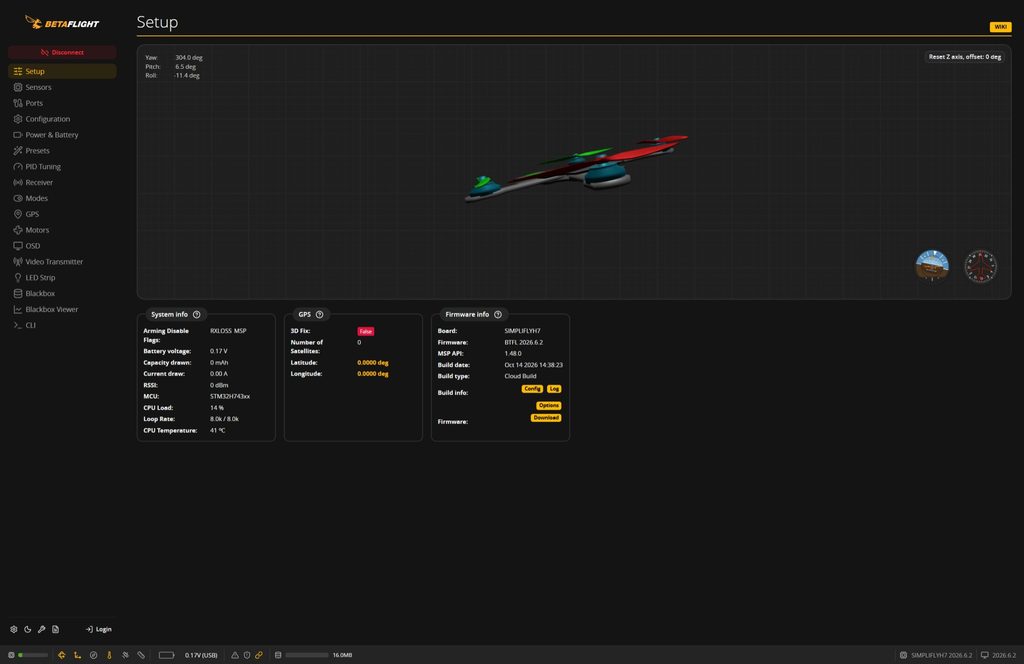
Task: Download the firmware
Action: (546, 418)
